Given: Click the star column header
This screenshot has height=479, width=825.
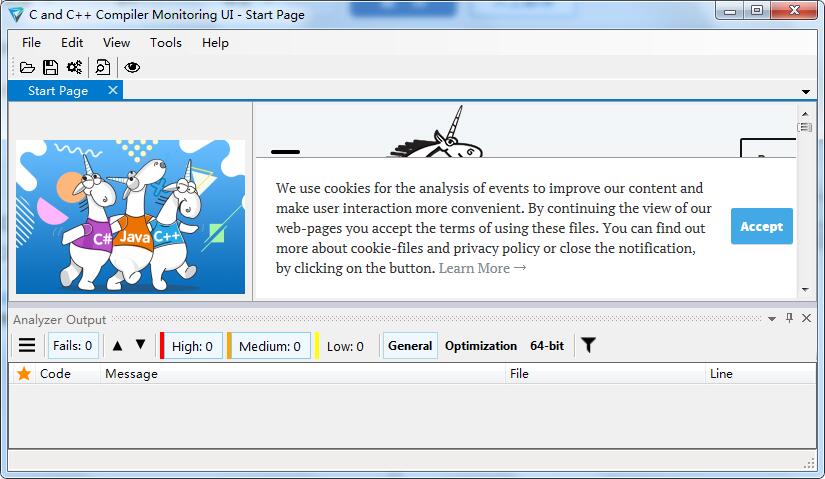Looking at the screenshot, I should (x=24, y=374).
